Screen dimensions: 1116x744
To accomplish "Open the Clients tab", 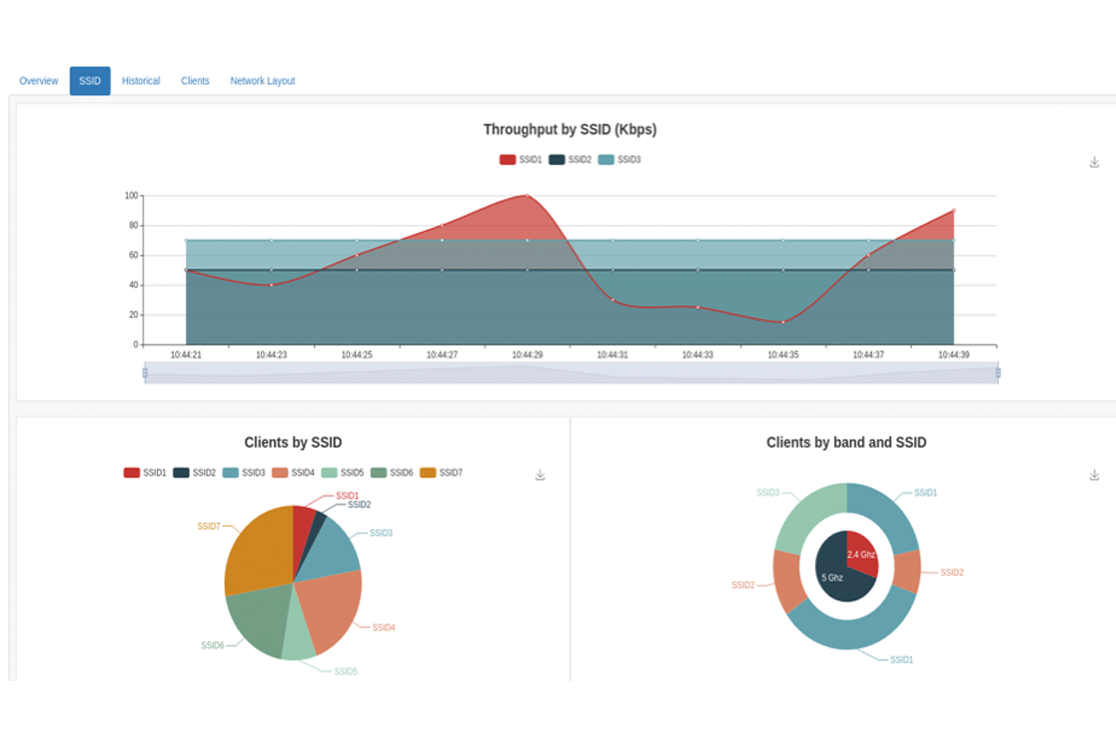I will coord(195,81).
